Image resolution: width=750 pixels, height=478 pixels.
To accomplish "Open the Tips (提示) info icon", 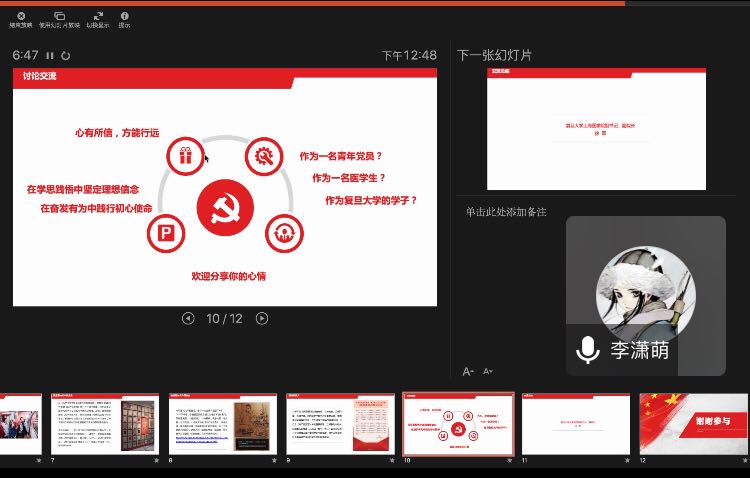I will tap(124, 16).
